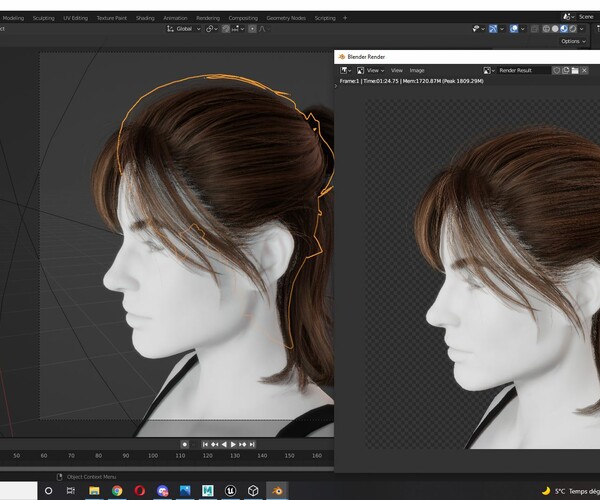Toggle proportional editing
The image size is (600, 500).
point(252,29)
